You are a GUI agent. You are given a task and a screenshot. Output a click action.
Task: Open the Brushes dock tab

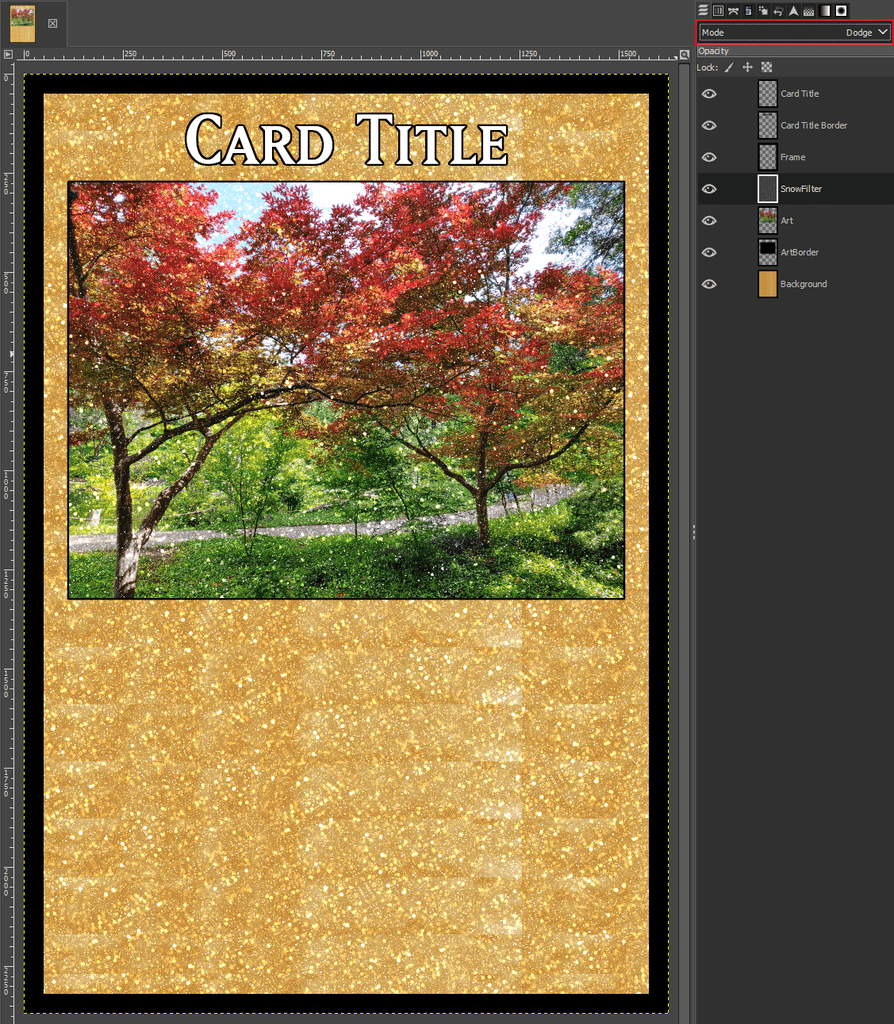tap(841, 10)
